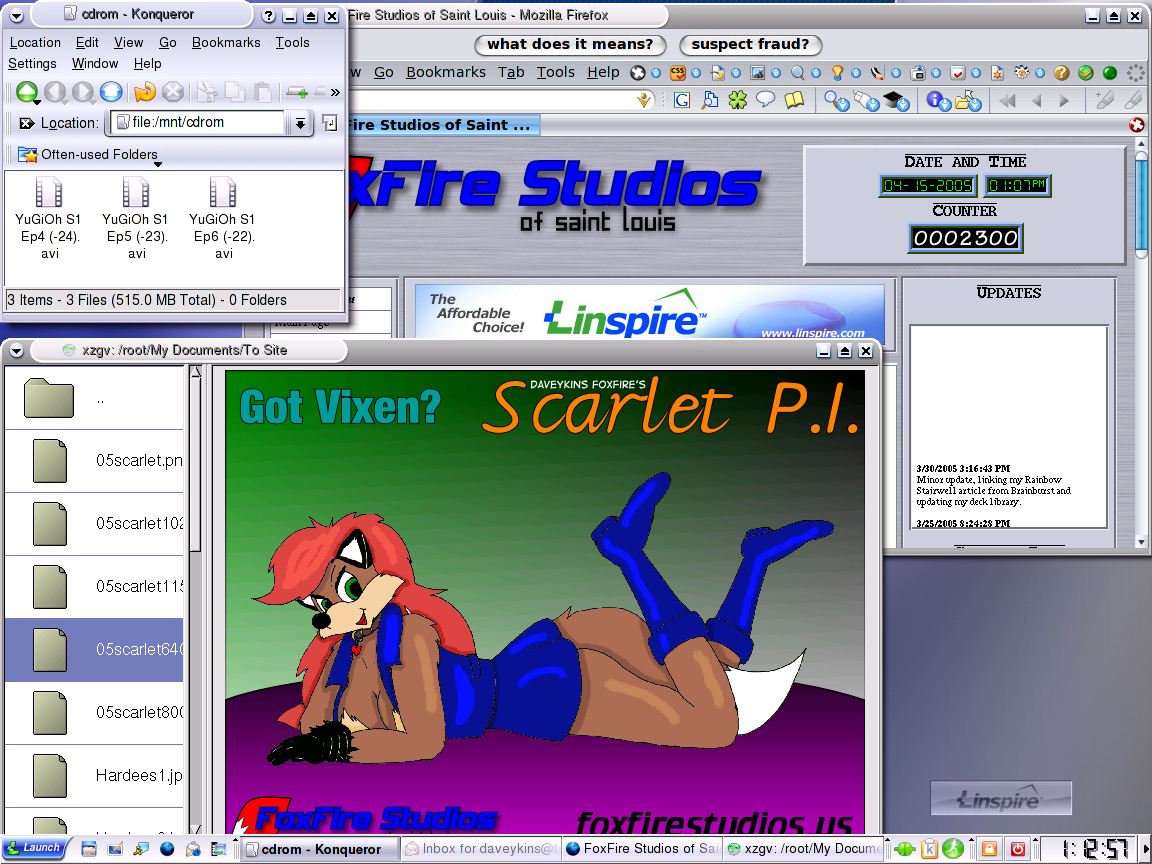Select the 05scarlet115 file in xzgv
The image size is (1152, 864).
(94, 587)
